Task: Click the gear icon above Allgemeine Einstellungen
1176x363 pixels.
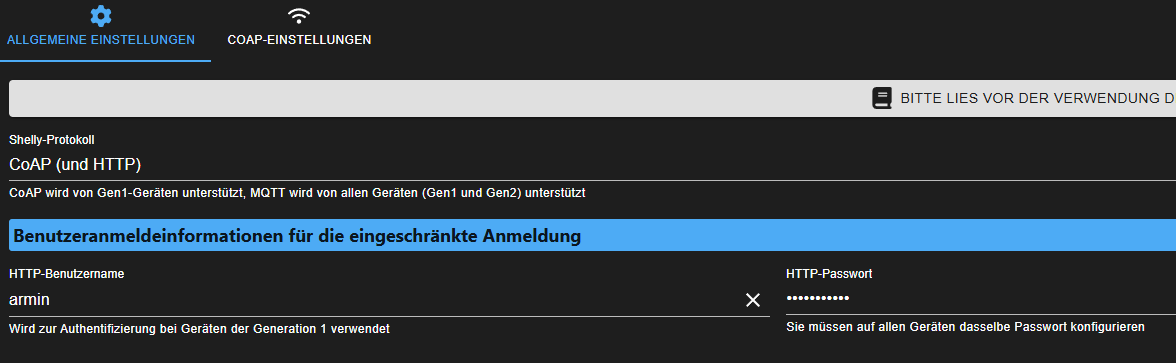Action: click(100, 16)
